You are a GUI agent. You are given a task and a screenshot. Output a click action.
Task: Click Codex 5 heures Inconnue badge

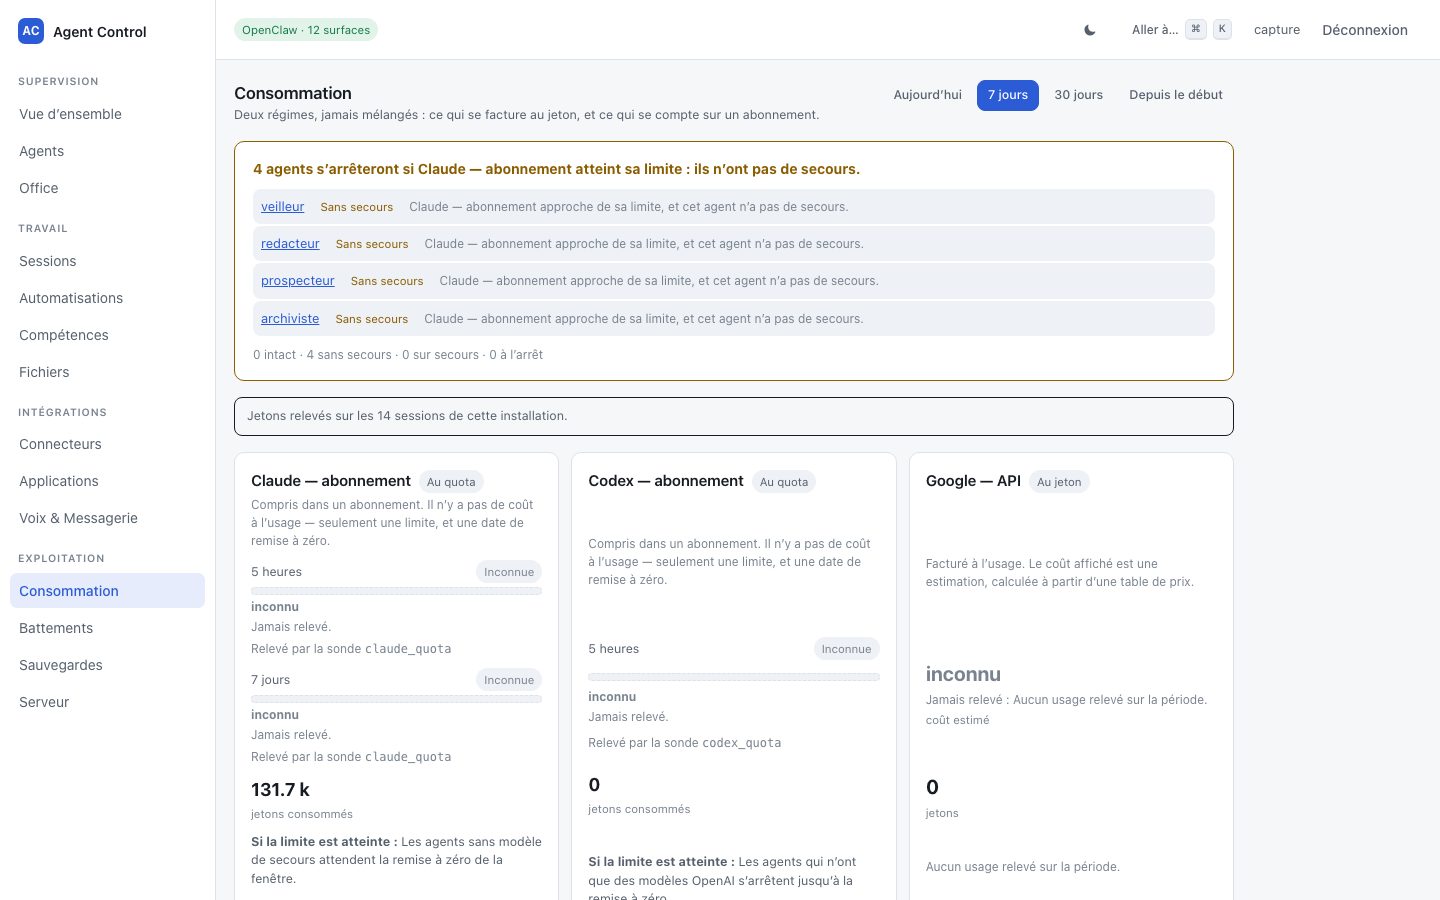point(846,649)
